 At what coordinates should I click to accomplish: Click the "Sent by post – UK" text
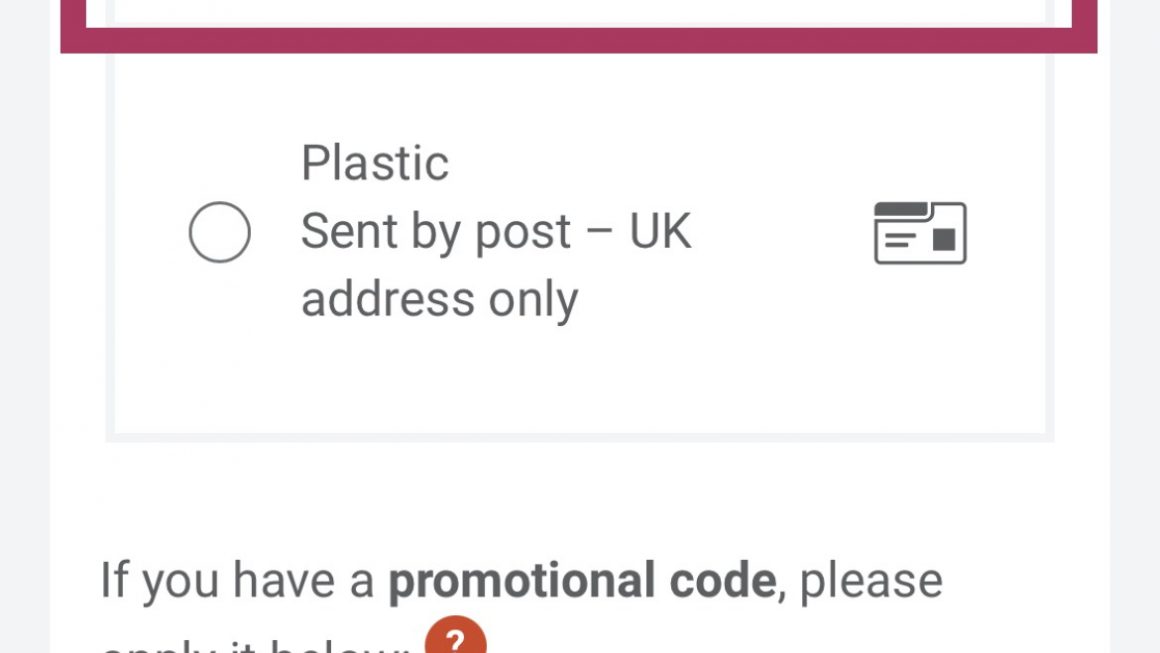[x=496, y=232]
